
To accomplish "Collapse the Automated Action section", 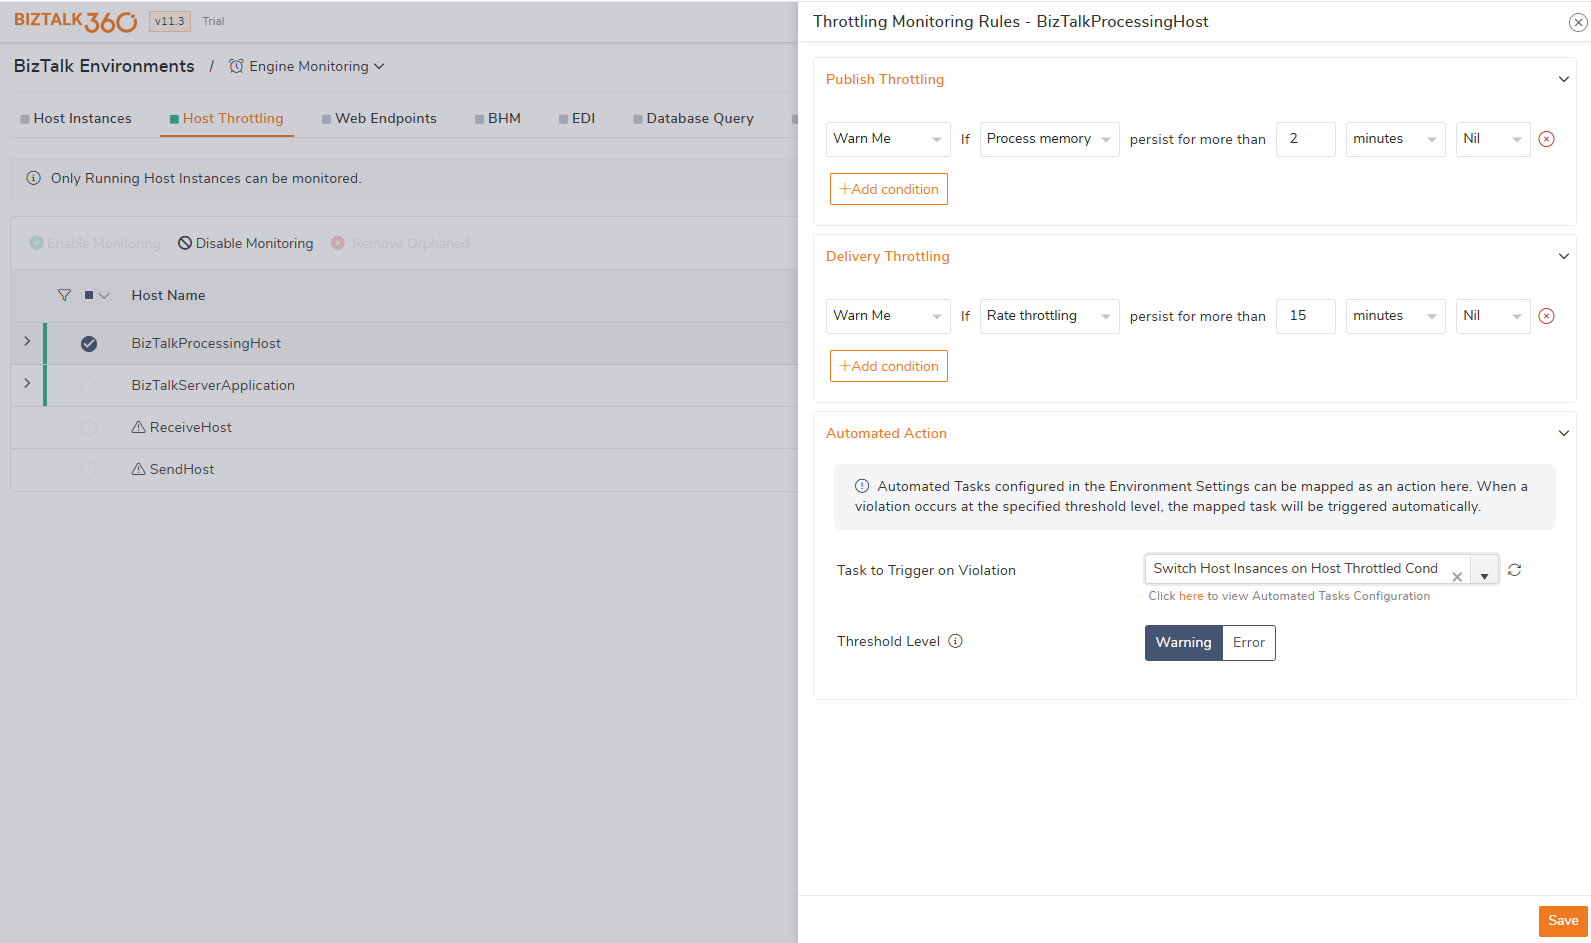I will click(1564, 433).
